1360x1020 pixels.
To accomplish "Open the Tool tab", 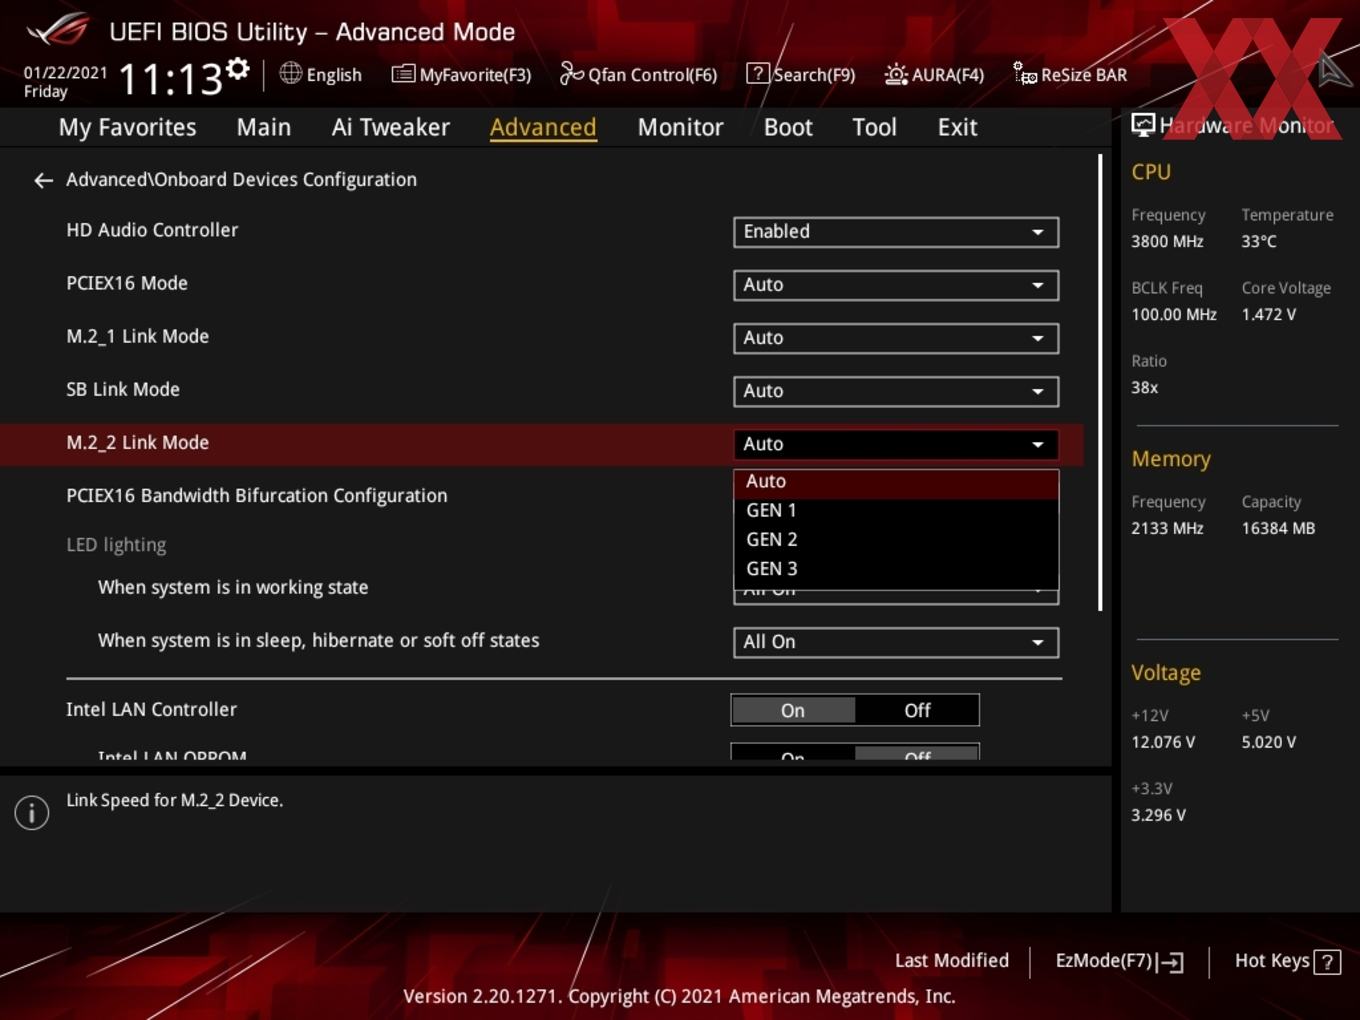I will [875, 127].
